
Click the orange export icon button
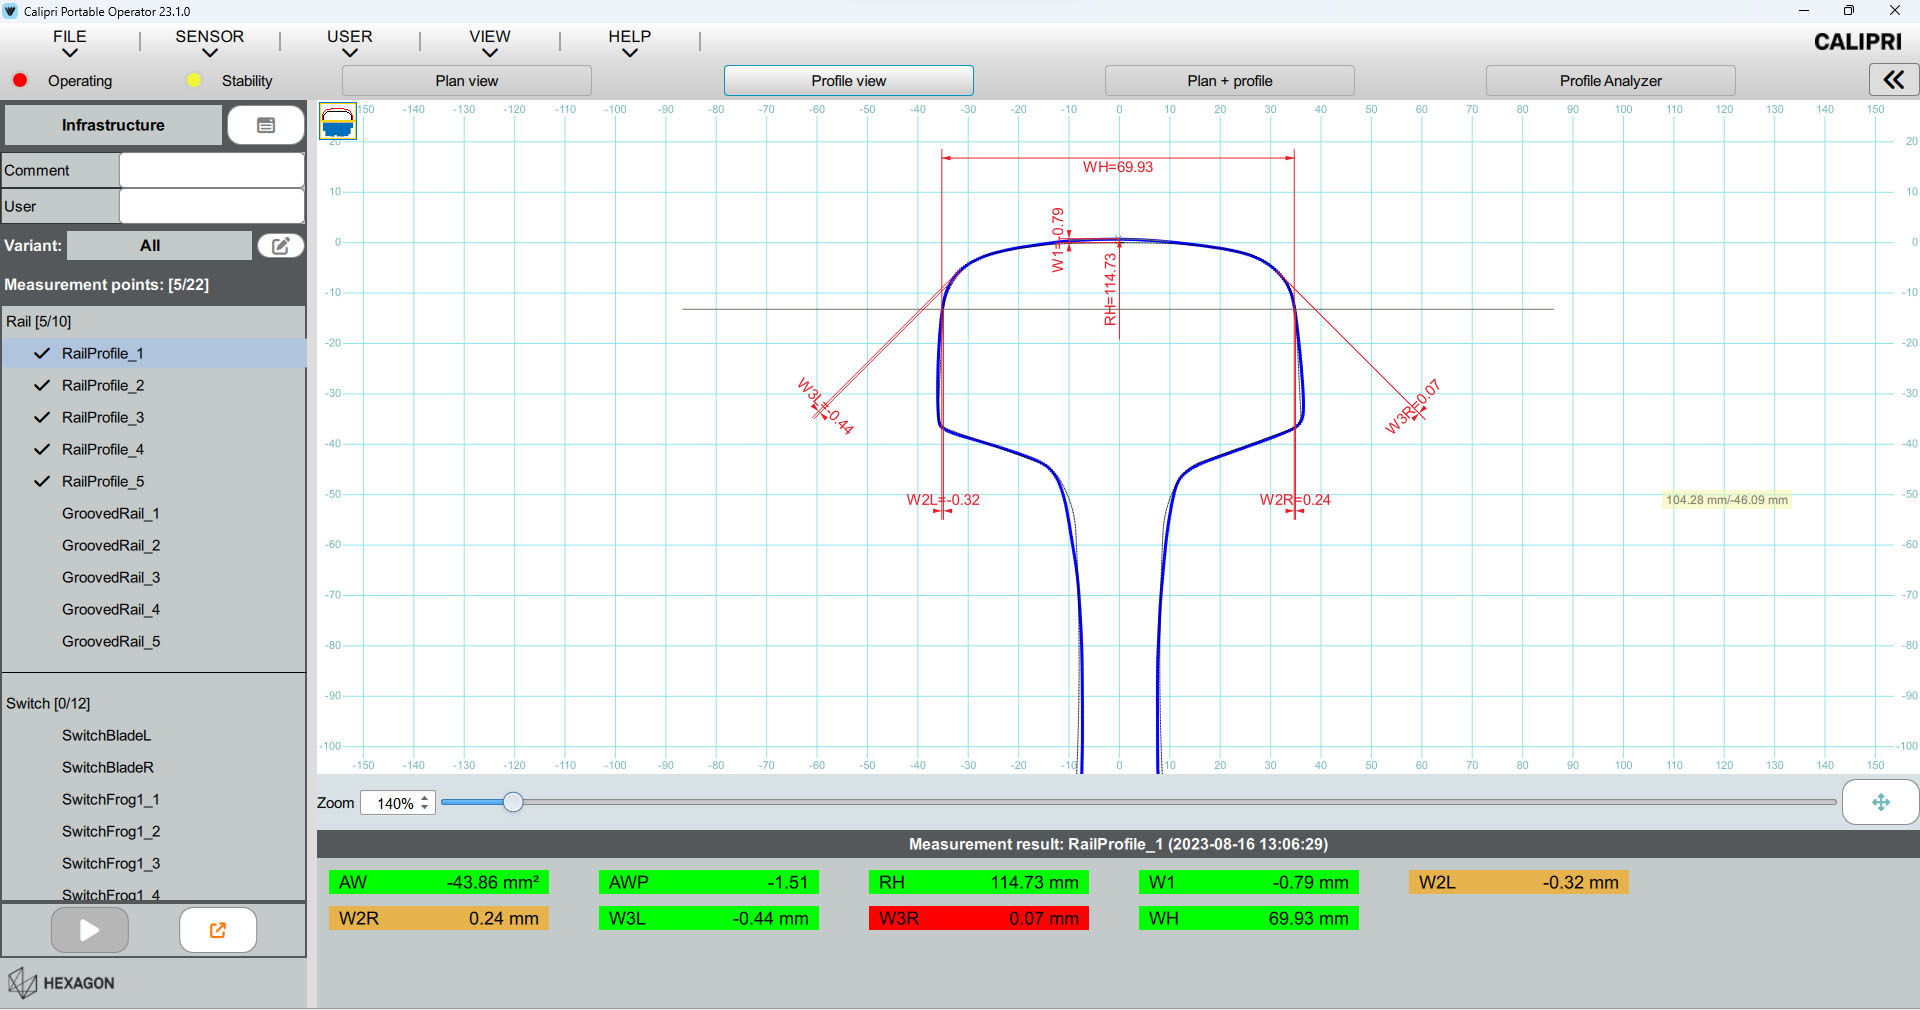click(218, 930)
